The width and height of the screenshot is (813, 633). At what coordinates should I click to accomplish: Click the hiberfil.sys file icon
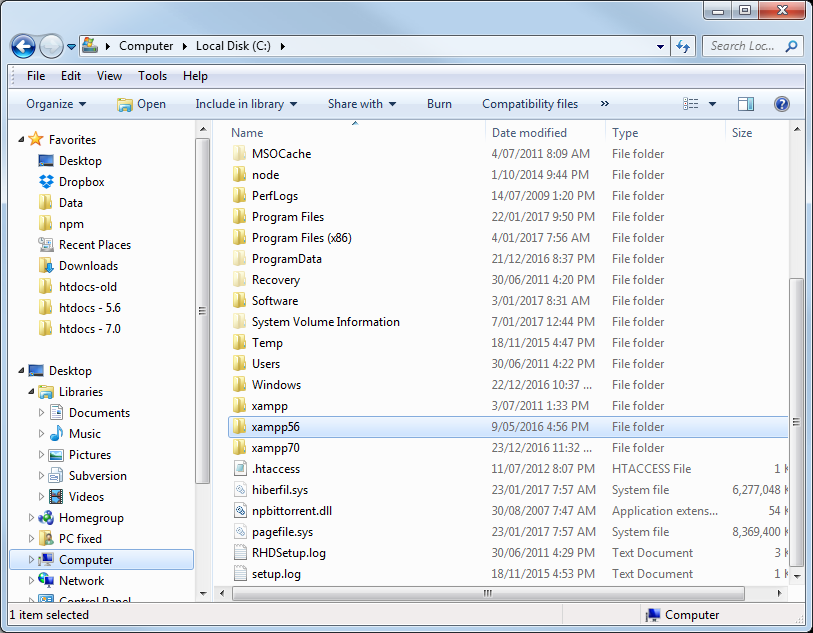pyautogui.click(x=239, y=490)
